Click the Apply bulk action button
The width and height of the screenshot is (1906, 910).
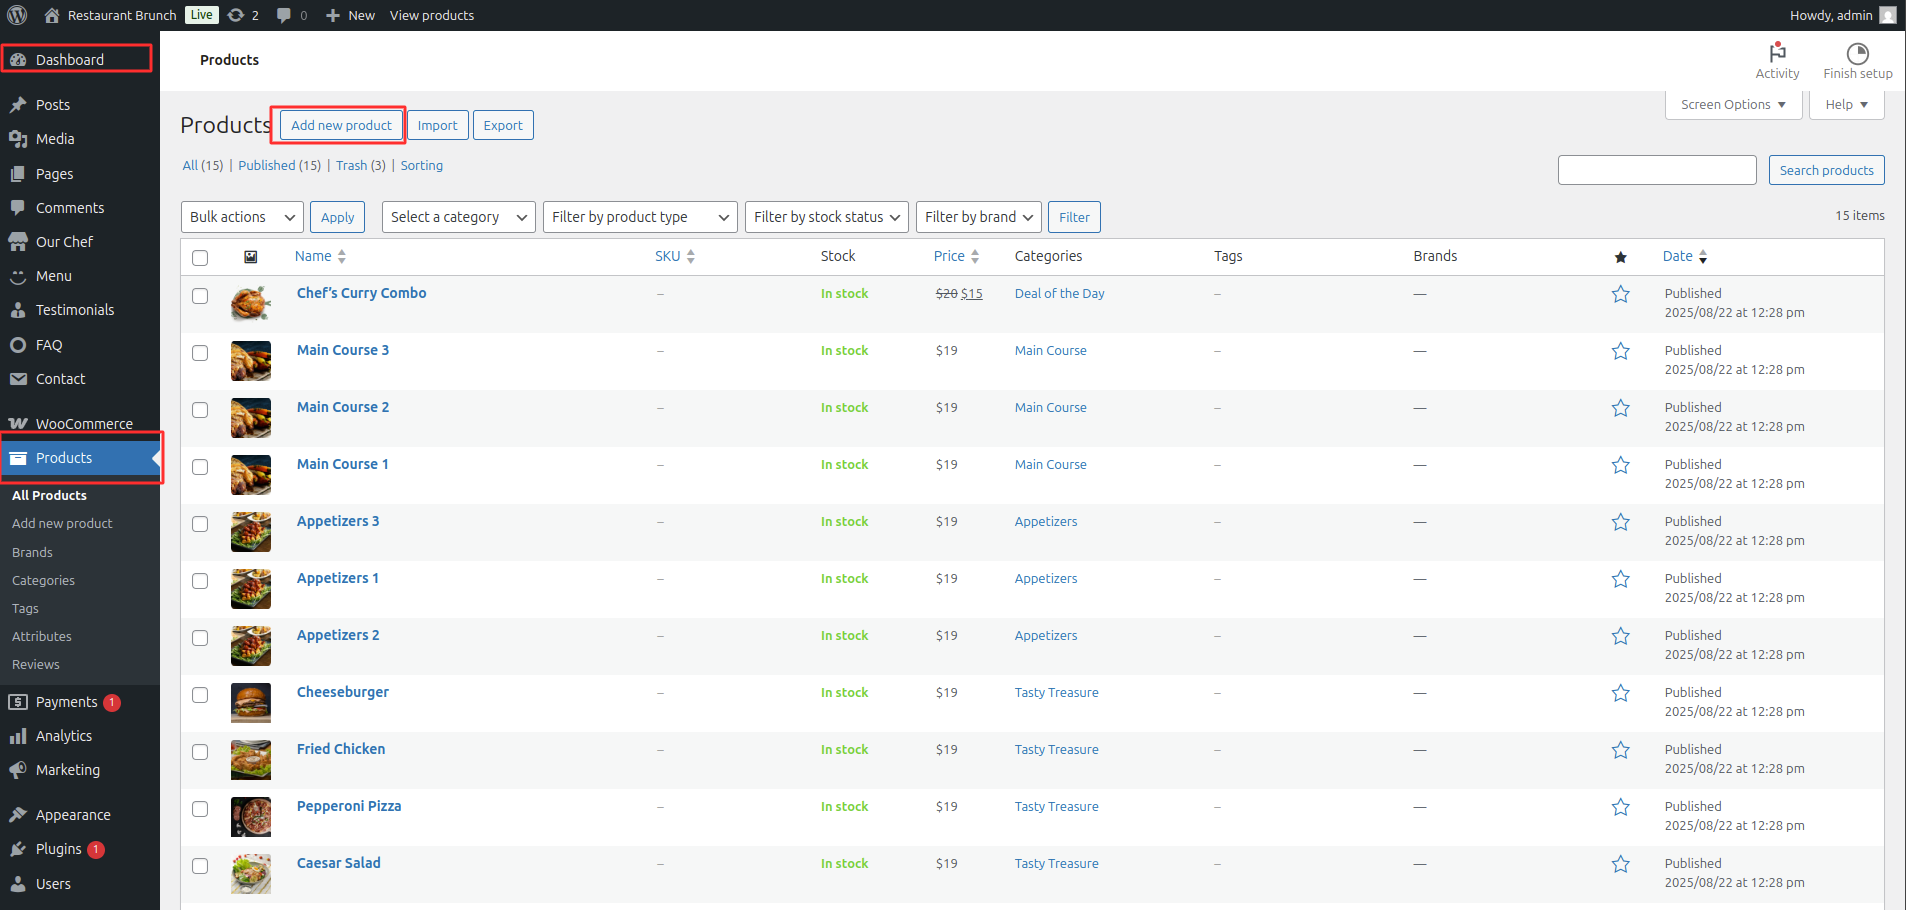tap(337, 217)
